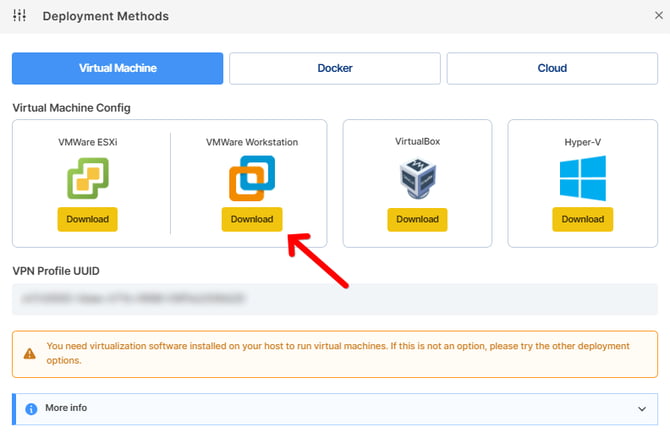This screenshot has height=438, width=670.
Task: Switch to the Docker tab
Action: point(335,68)
